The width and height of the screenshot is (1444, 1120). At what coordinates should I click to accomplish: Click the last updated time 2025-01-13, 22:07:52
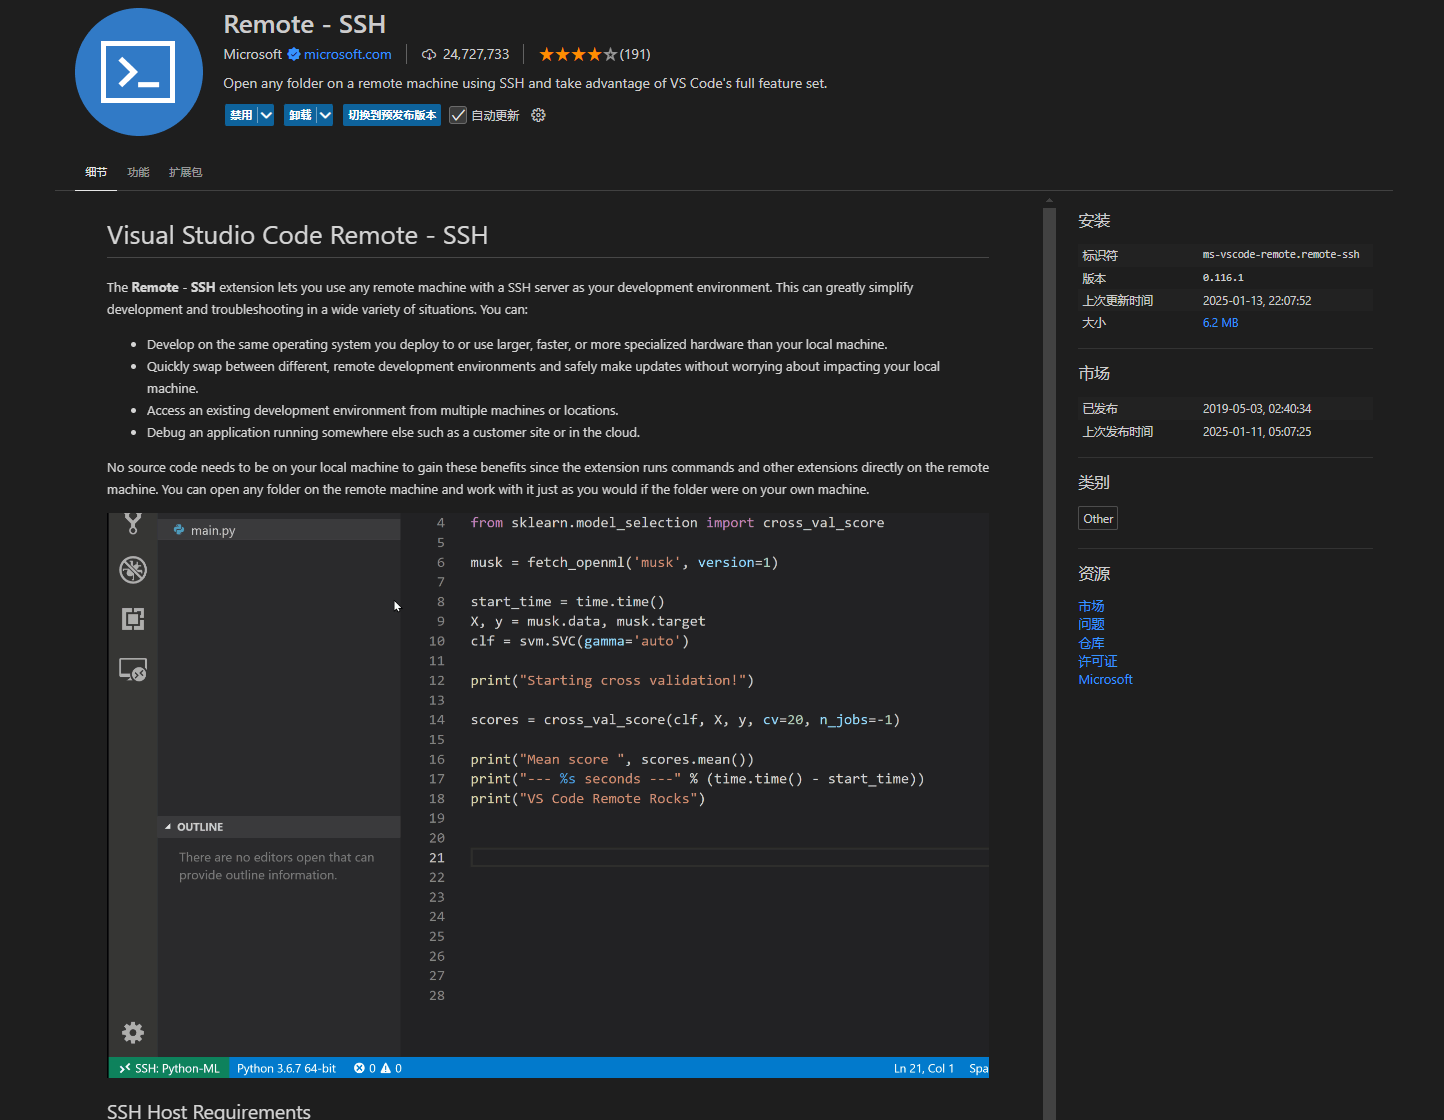pos(1257,300)
